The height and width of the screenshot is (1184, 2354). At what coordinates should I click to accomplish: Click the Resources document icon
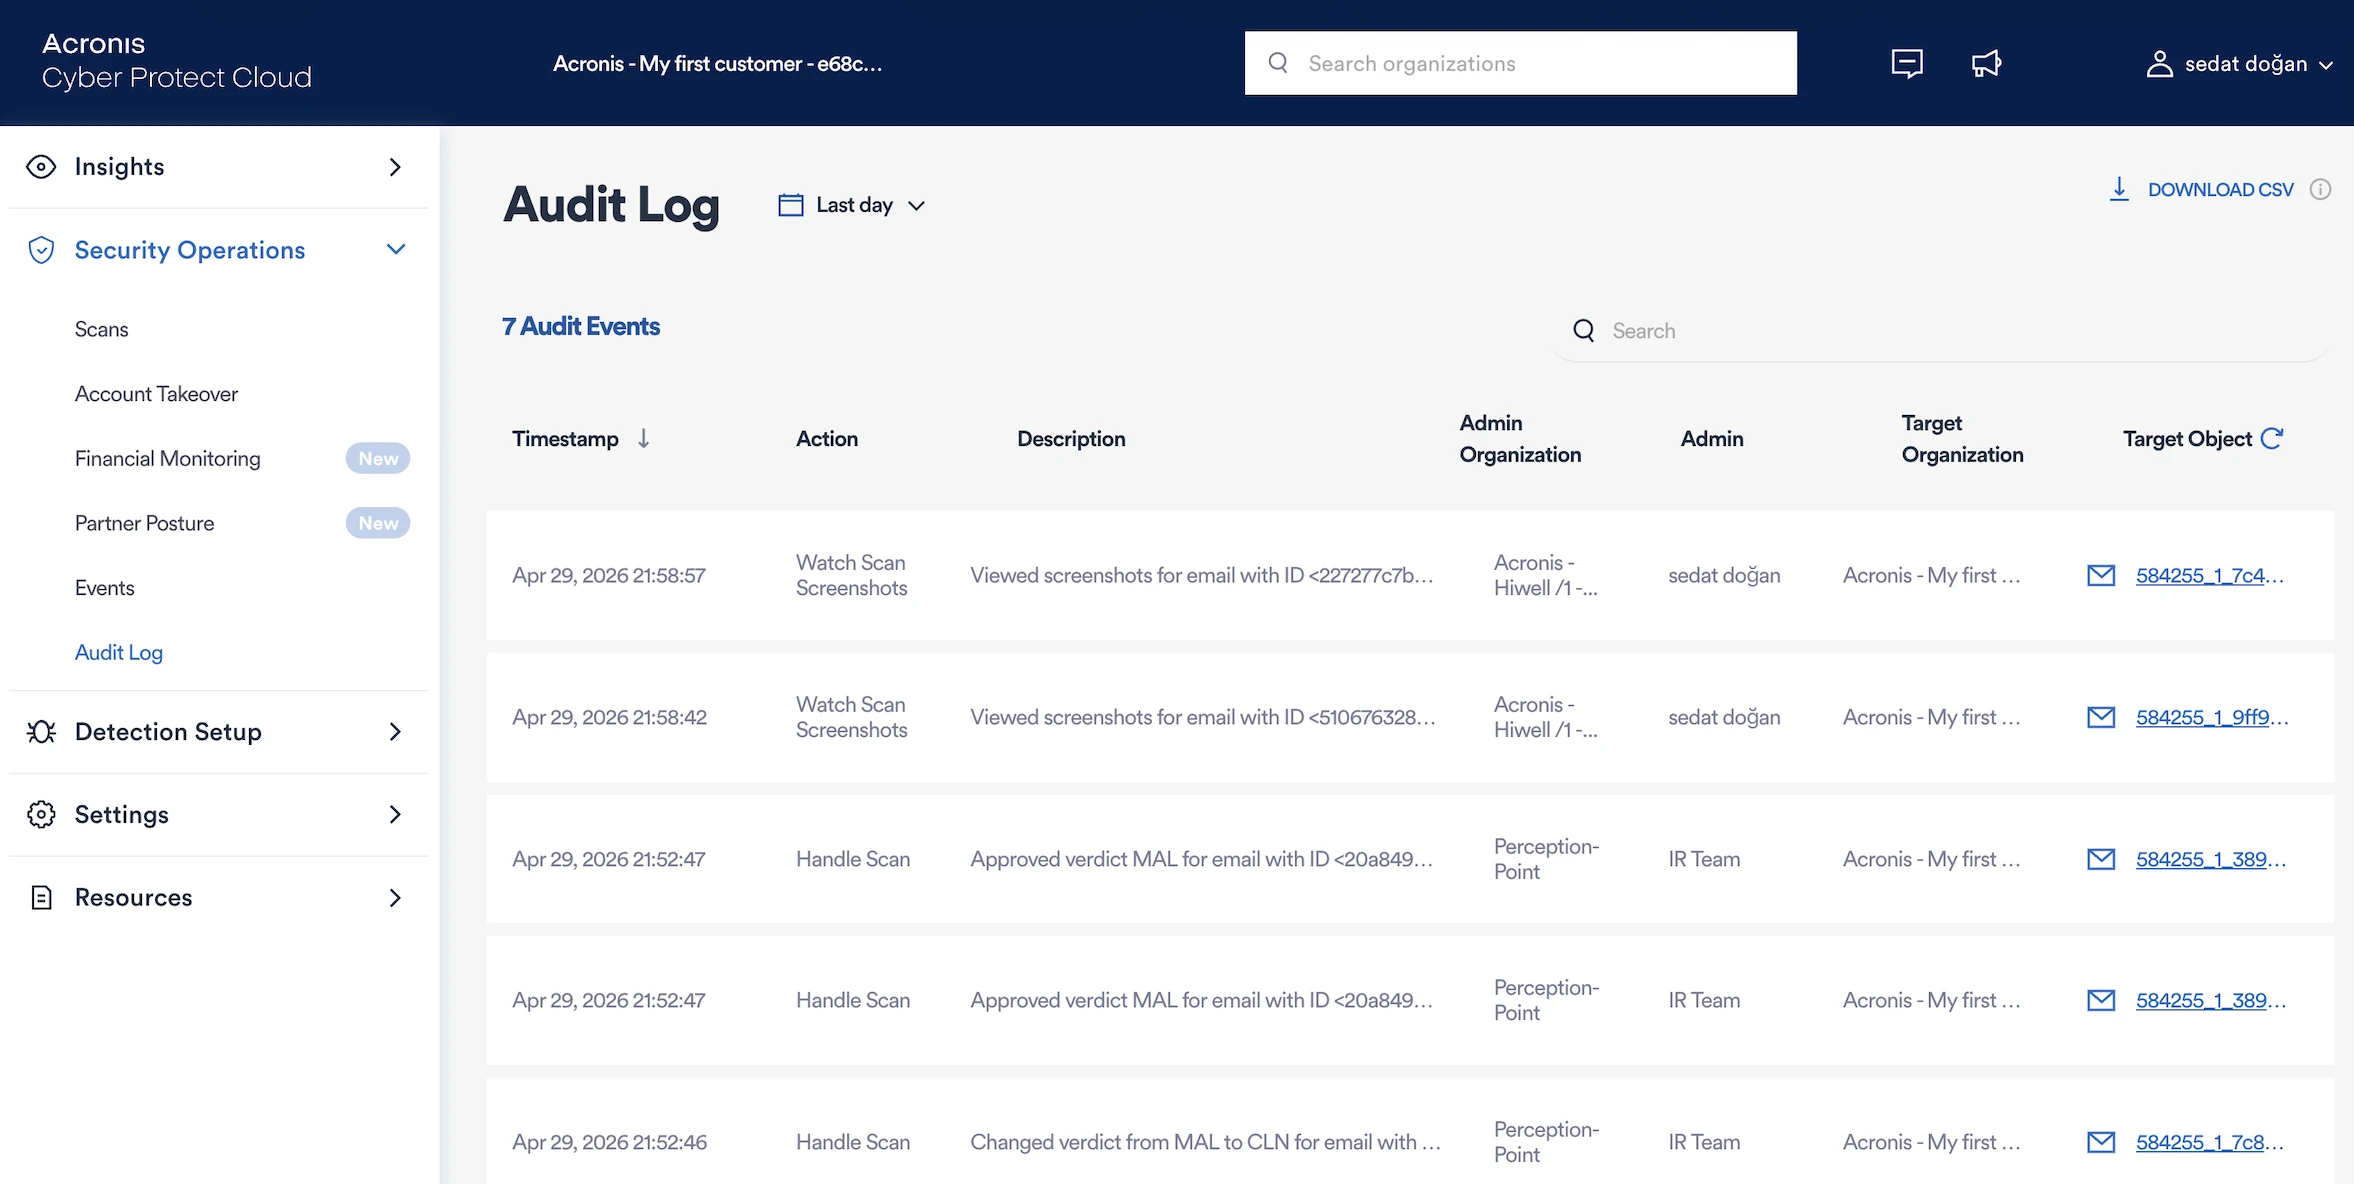[x=41, y=898]
